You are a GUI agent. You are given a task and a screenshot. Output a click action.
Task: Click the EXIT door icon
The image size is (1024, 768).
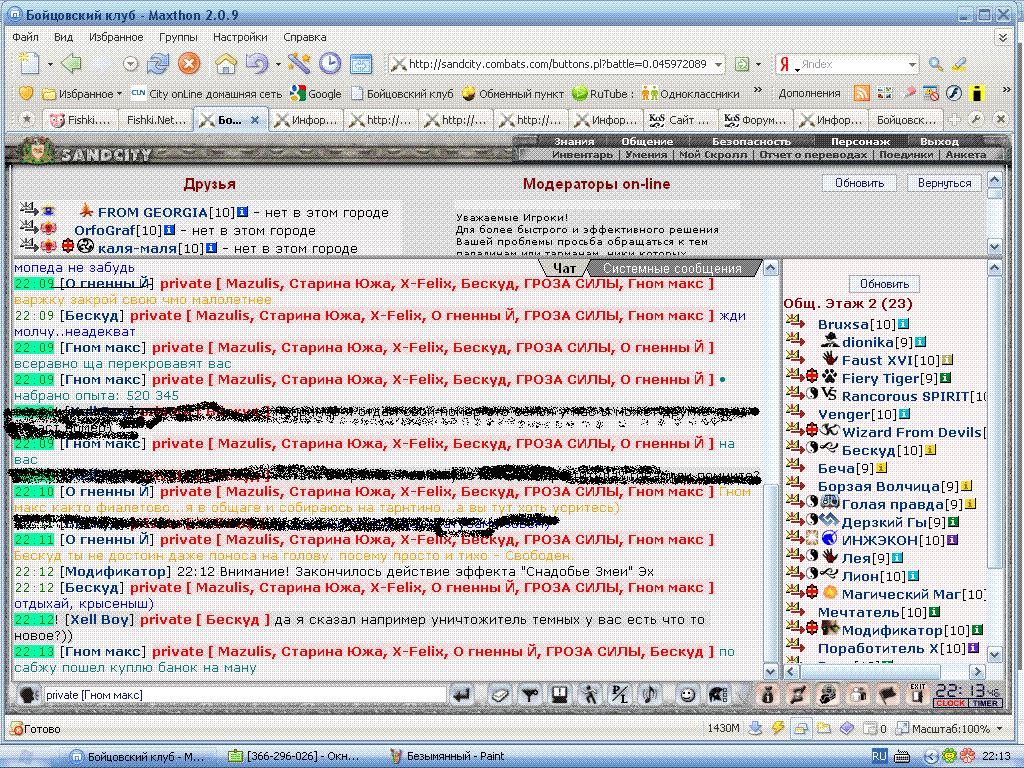(918, 695)
